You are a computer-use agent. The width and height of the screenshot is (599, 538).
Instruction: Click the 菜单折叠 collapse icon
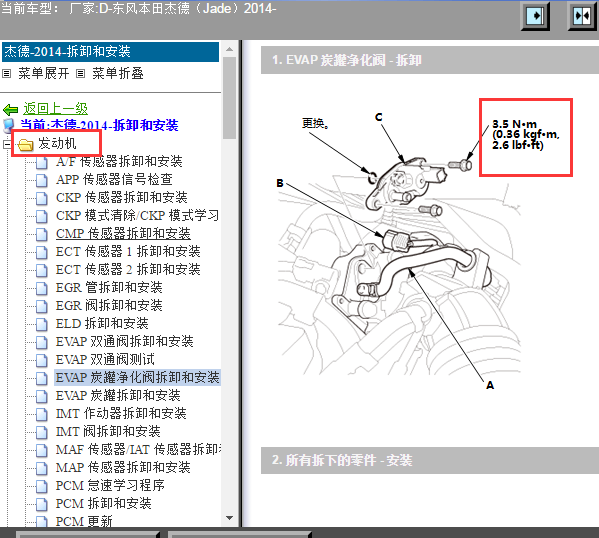point(80,73)
